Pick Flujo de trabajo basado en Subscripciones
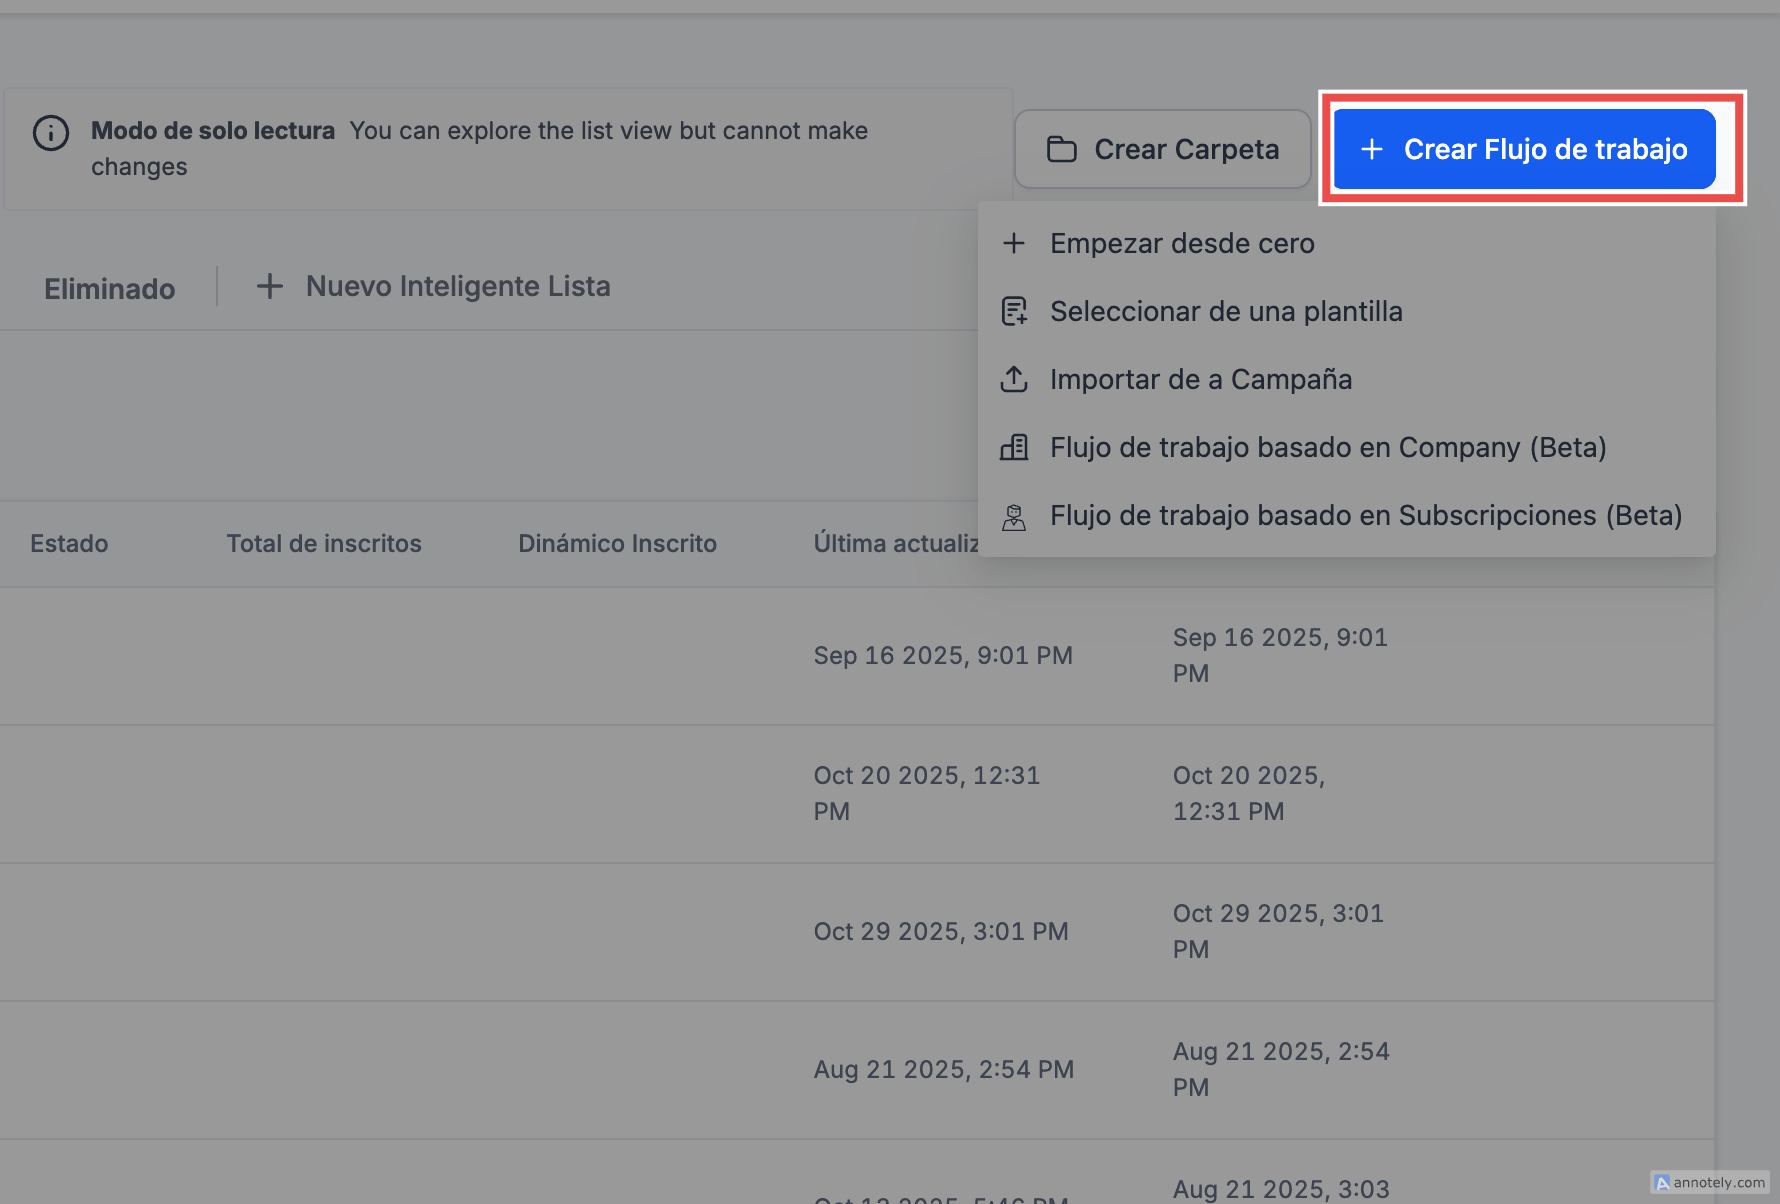Image resolution: width=1780 pixels, height=1204 pixels. coord(1365,515)
